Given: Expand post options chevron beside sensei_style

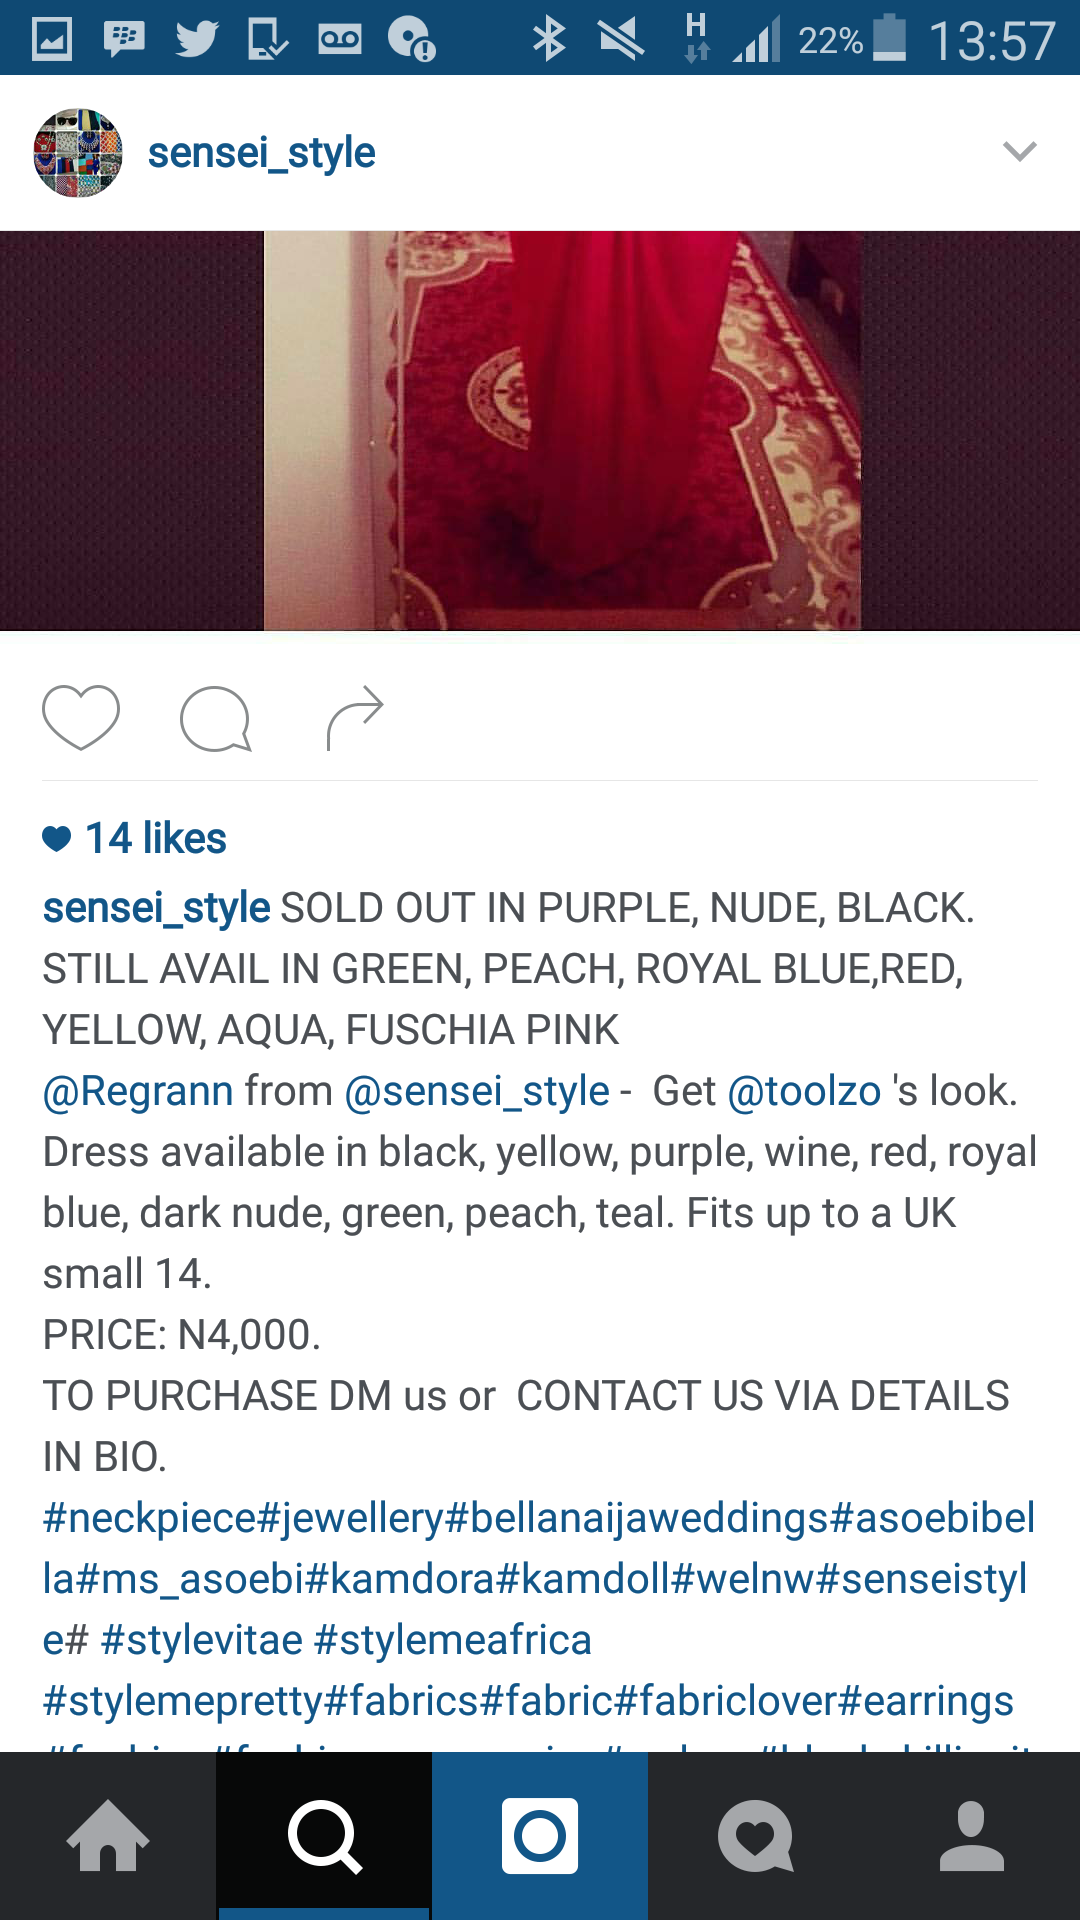Looking at the screenshot, I should point(1019,152).
